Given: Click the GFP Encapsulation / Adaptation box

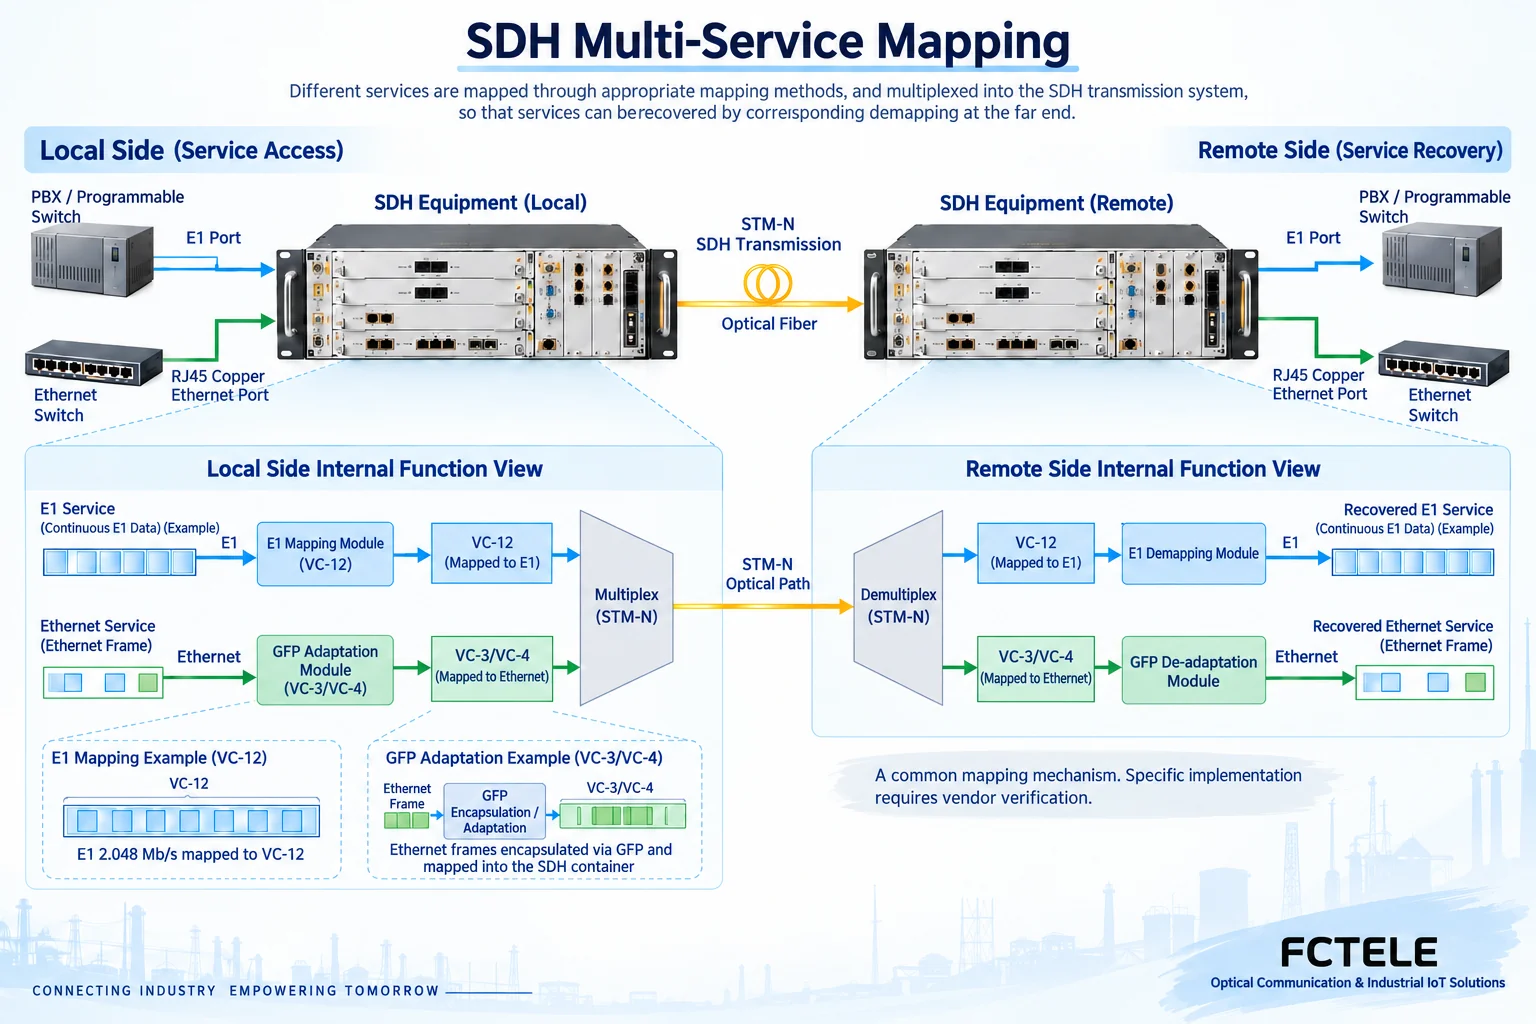Looking at the screenshot, I should coord(495,811).
